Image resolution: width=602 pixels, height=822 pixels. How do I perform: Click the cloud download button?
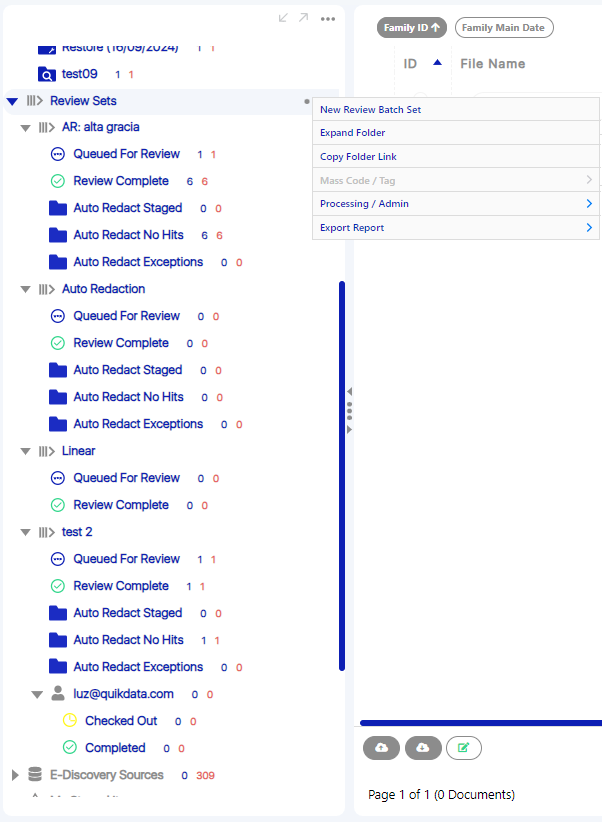tap(423, 748)
